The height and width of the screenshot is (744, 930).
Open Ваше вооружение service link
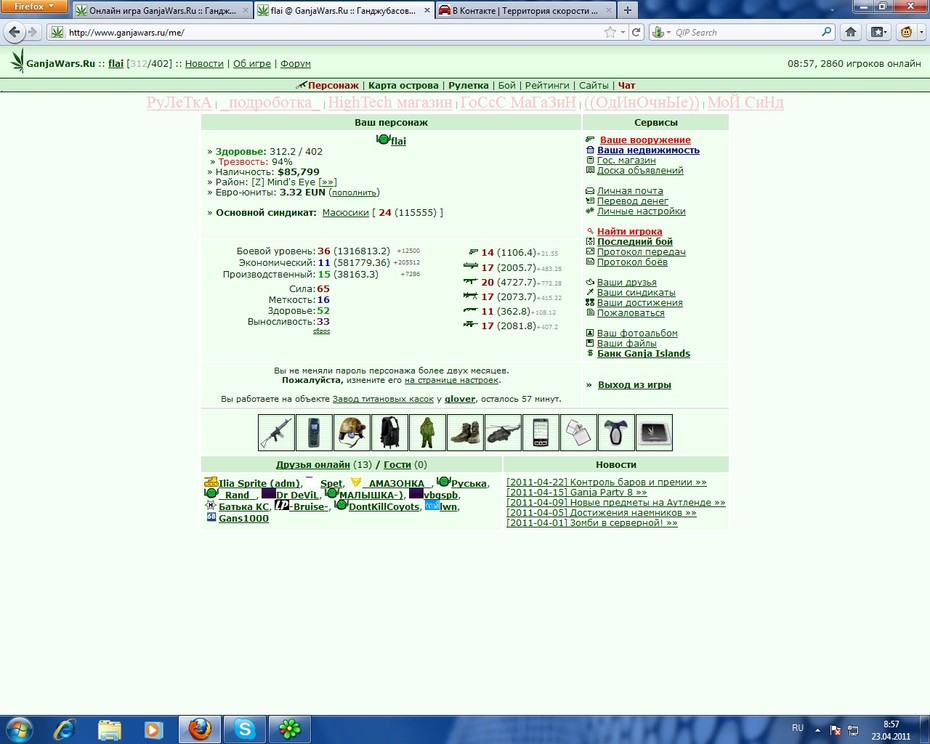[x=645, y=140]
